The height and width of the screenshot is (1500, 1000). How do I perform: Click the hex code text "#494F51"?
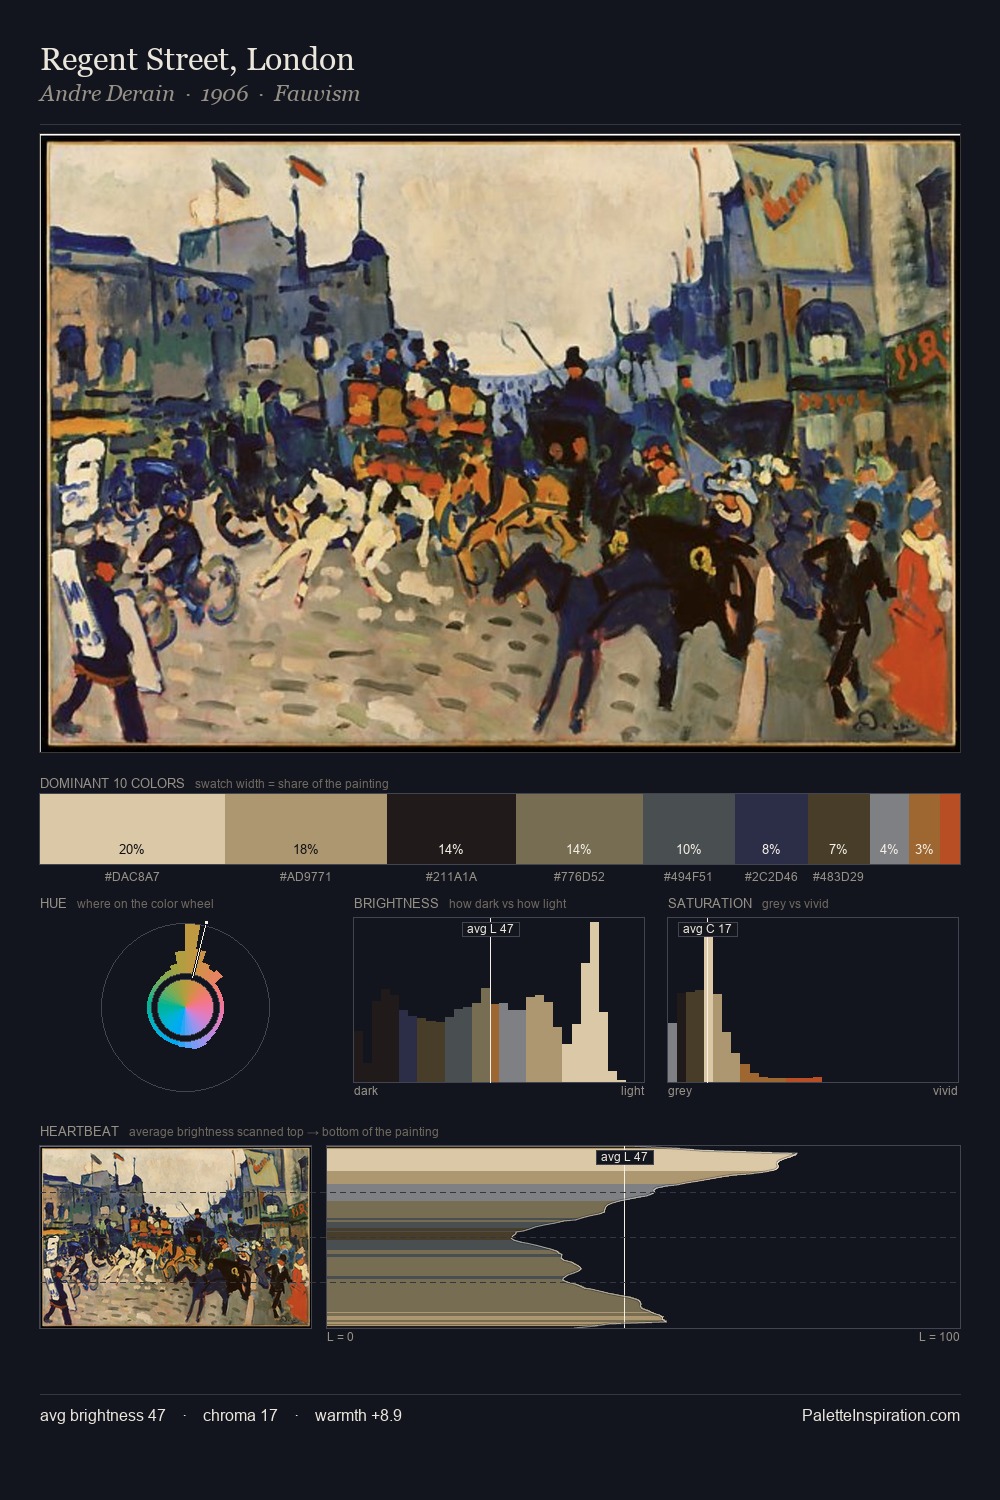(x=688, y=877)
